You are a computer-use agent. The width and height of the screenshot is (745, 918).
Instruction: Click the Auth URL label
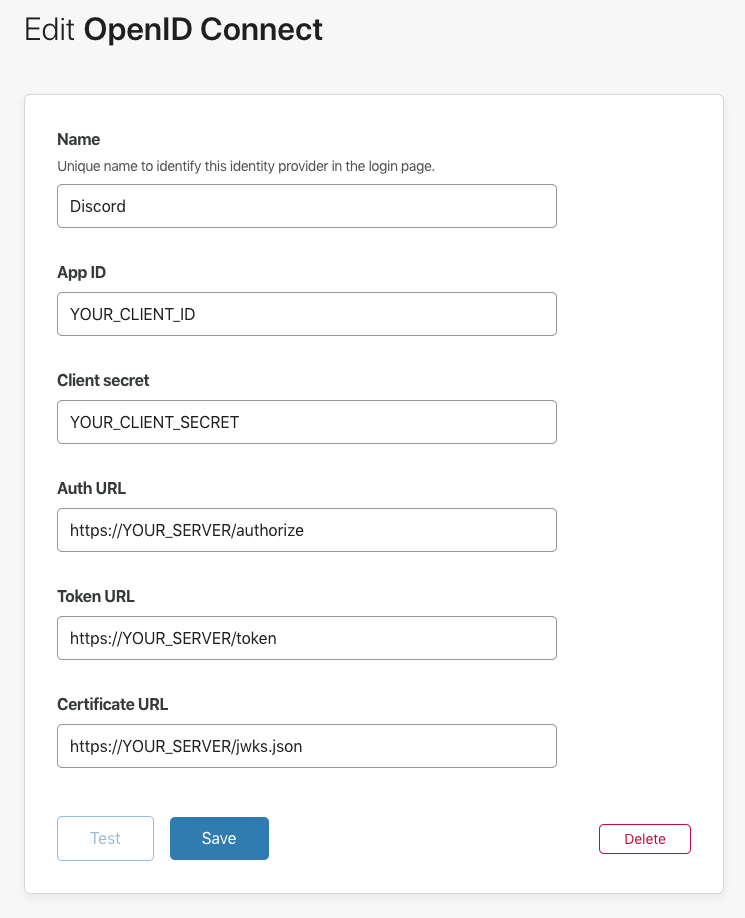(x=92, y=488)
